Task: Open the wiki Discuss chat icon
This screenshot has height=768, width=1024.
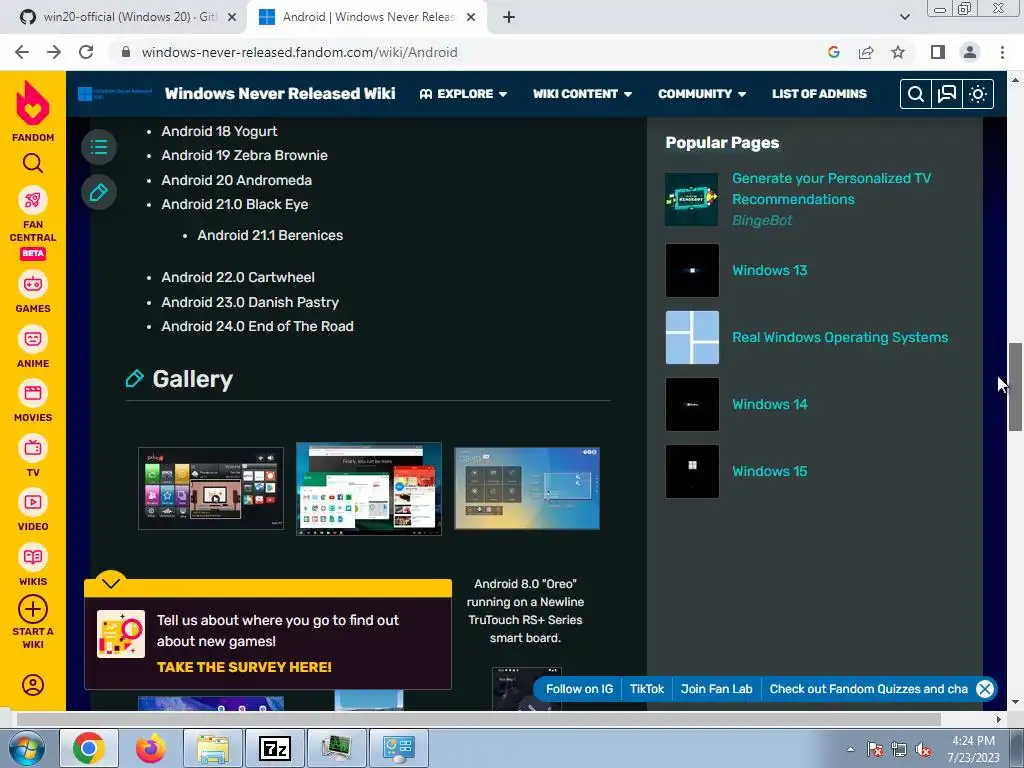Action: point(947,94)
